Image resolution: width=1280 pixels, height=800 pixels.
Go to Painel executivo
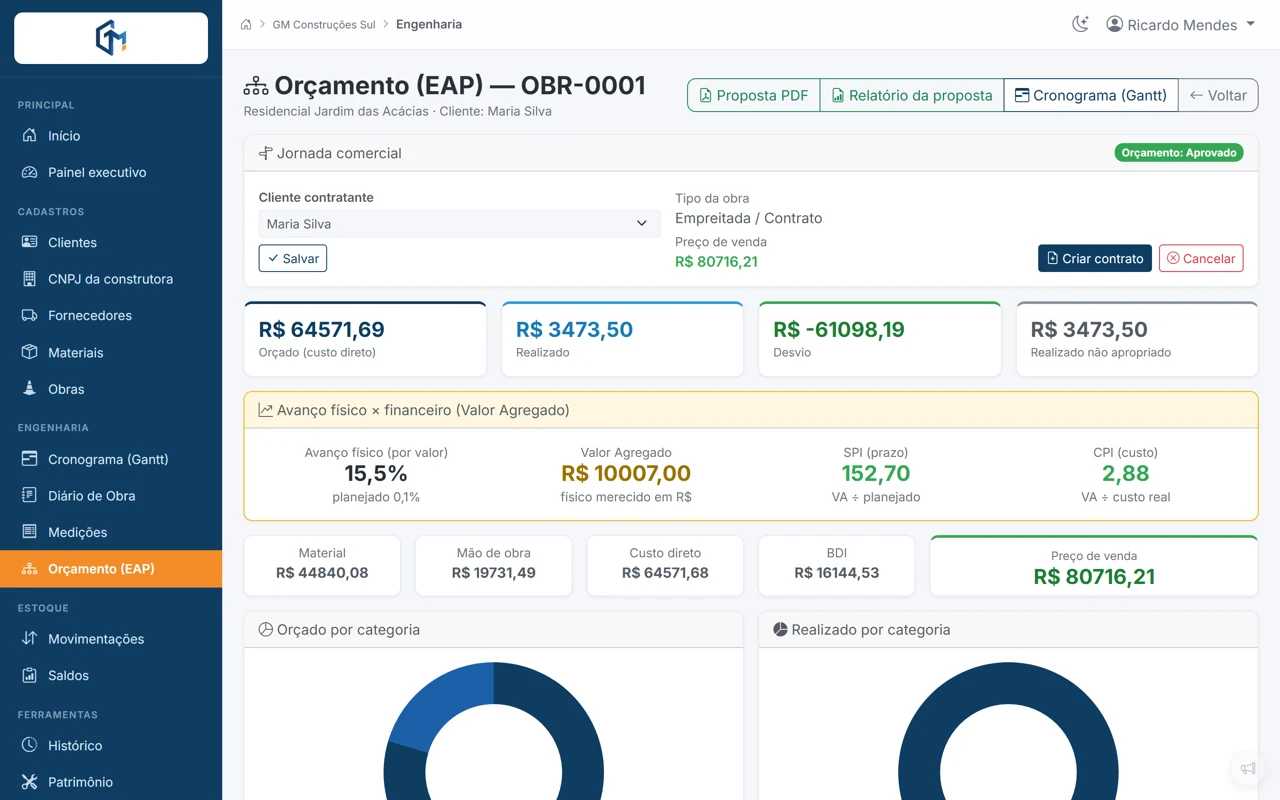click(111, 172)
